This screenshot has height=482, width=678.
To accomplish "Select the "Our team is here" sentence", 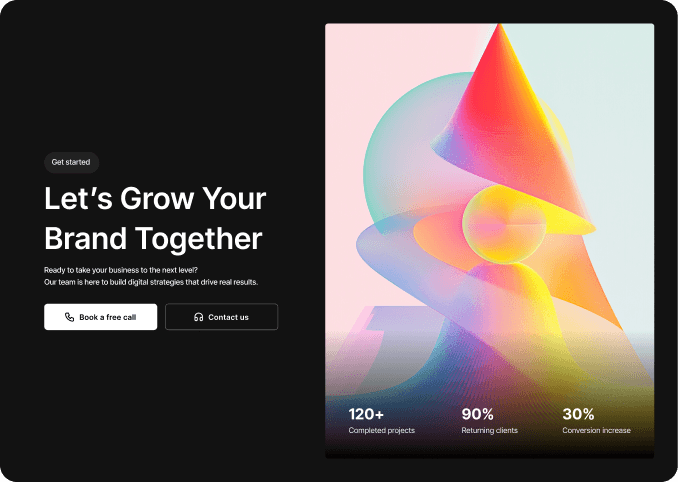I will pos(151,282).
